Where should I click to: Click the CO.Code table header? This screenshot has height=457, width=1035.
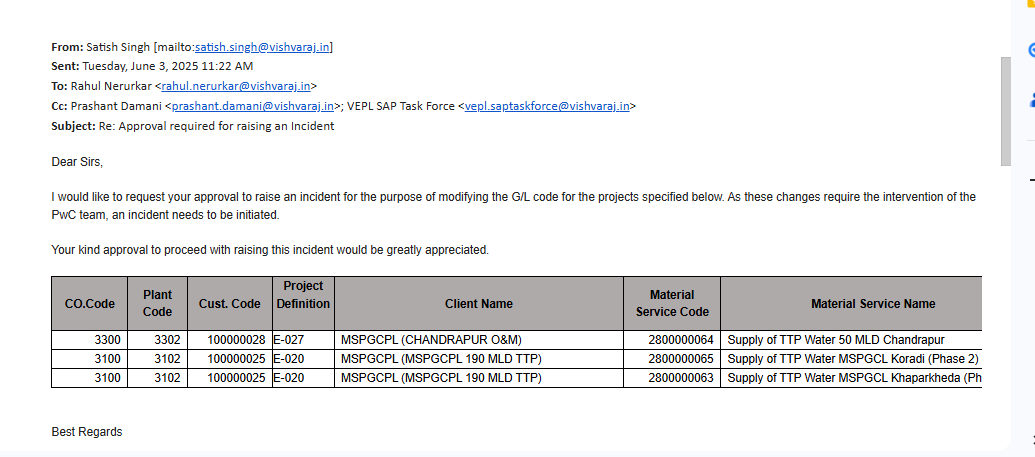(90, 304)
